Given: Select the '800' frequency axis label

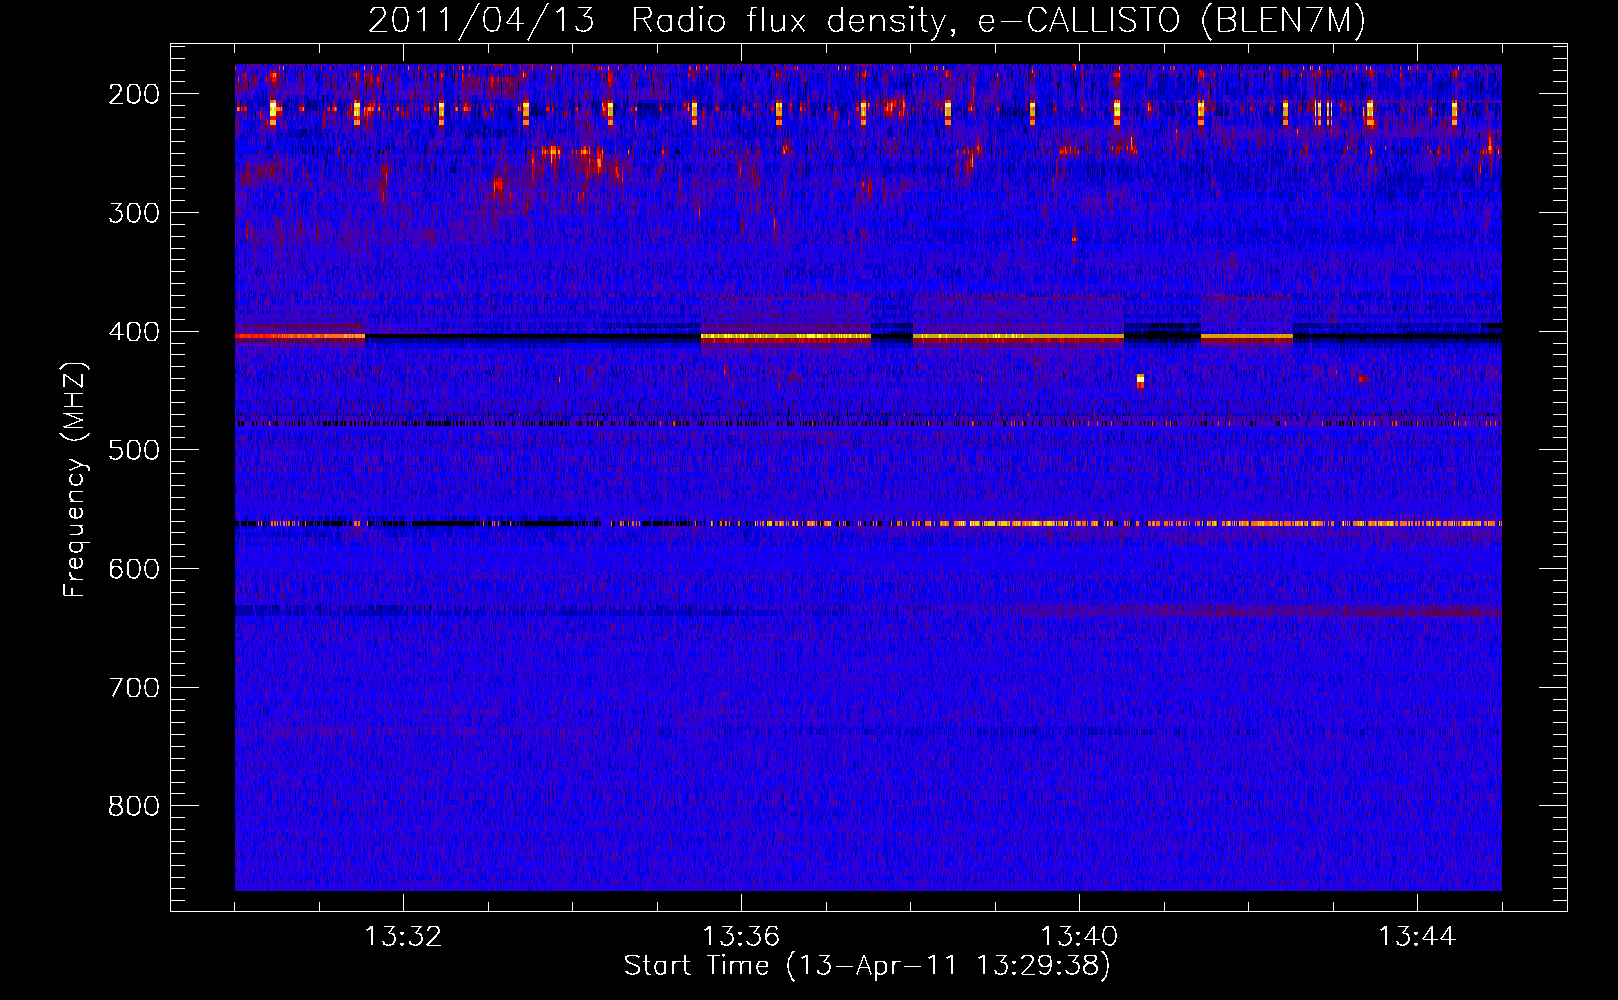Looking at the screenshot, I should [x=134, y=806].
